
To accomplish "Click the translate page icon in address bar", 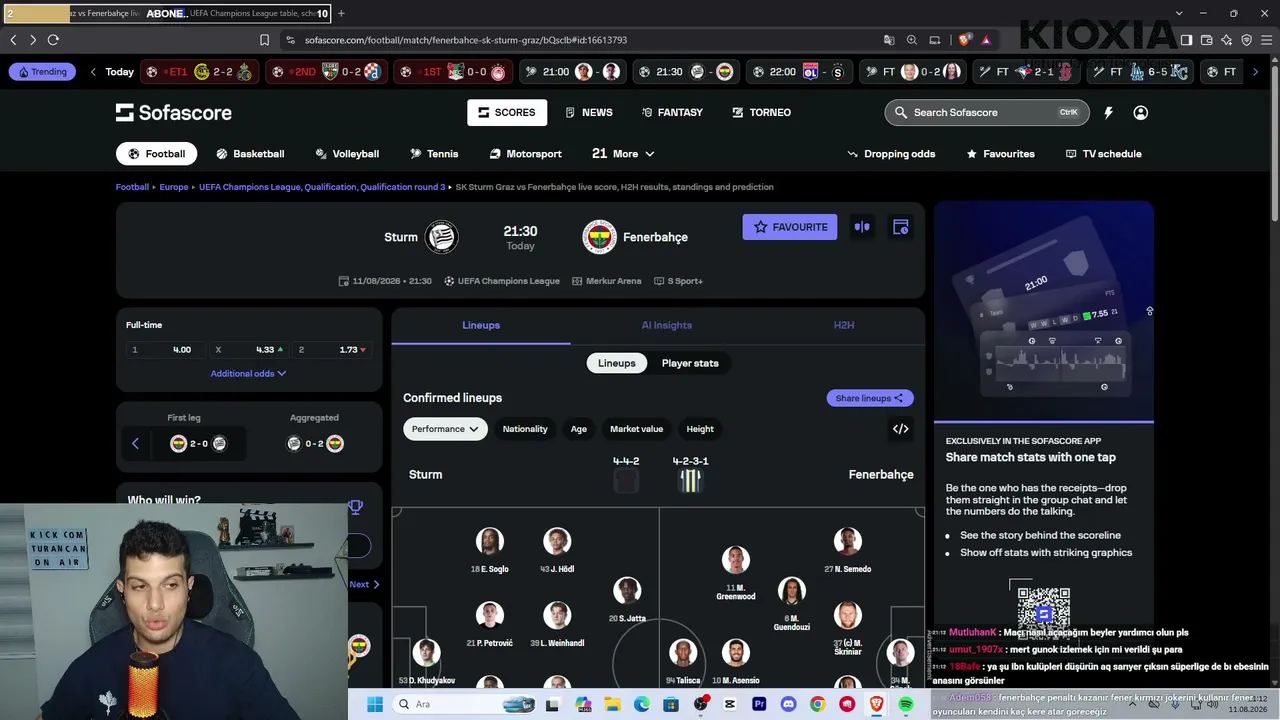I will click(x=889, y=40).
